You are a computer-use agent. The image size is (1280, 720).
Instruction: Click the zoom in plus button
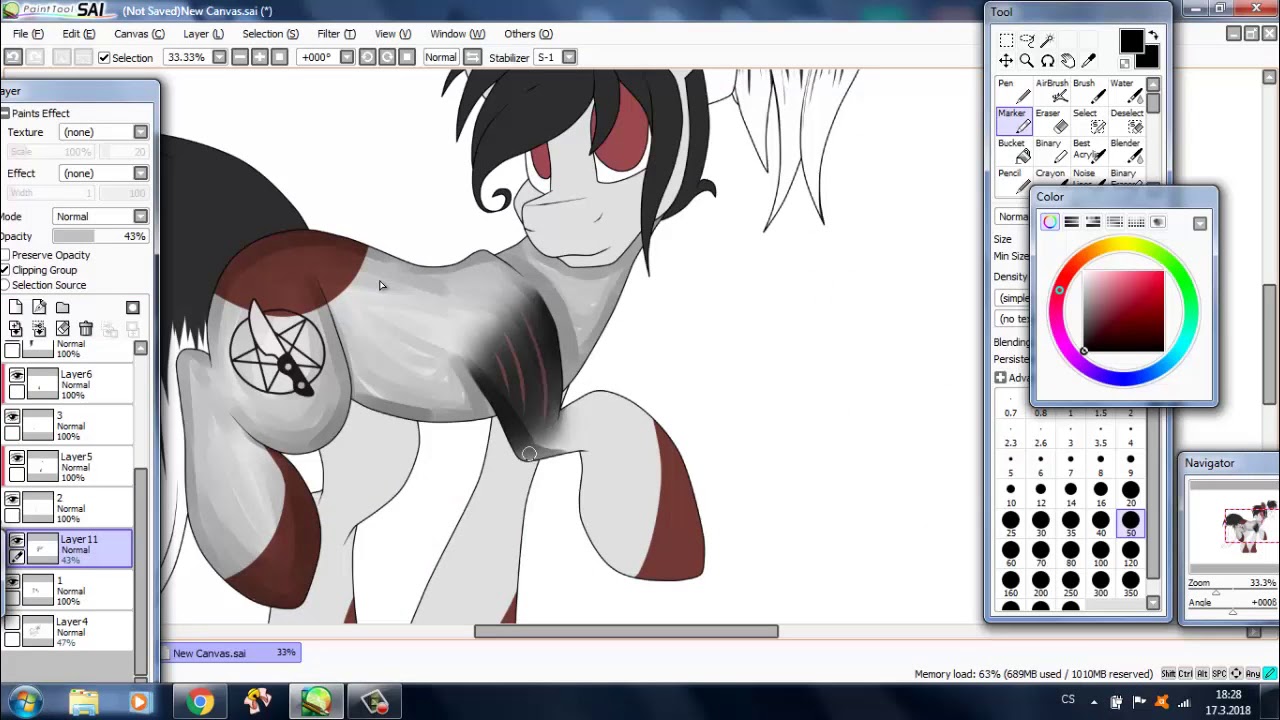(259, 57)
